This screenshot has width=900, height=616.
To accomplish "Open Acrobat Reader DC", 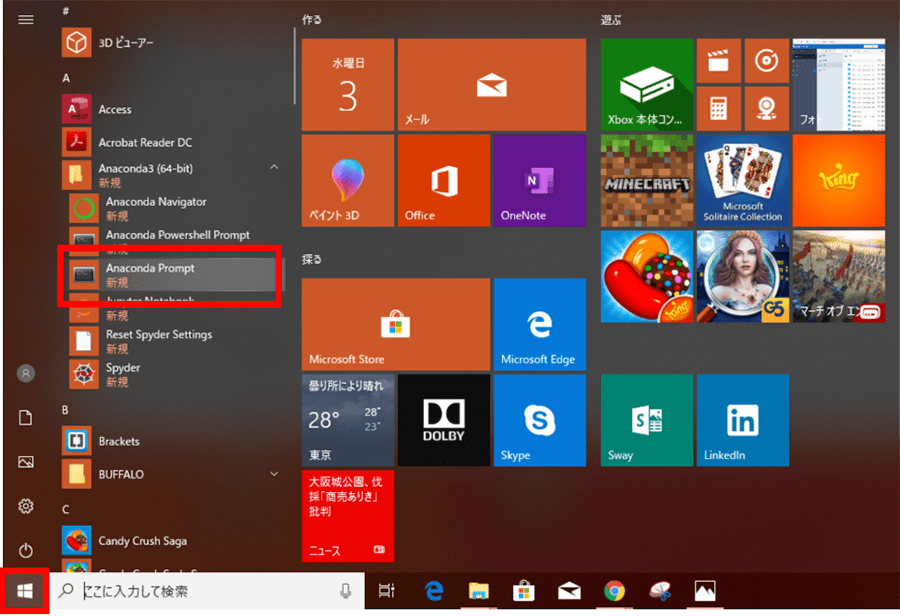I will (172, 142).
